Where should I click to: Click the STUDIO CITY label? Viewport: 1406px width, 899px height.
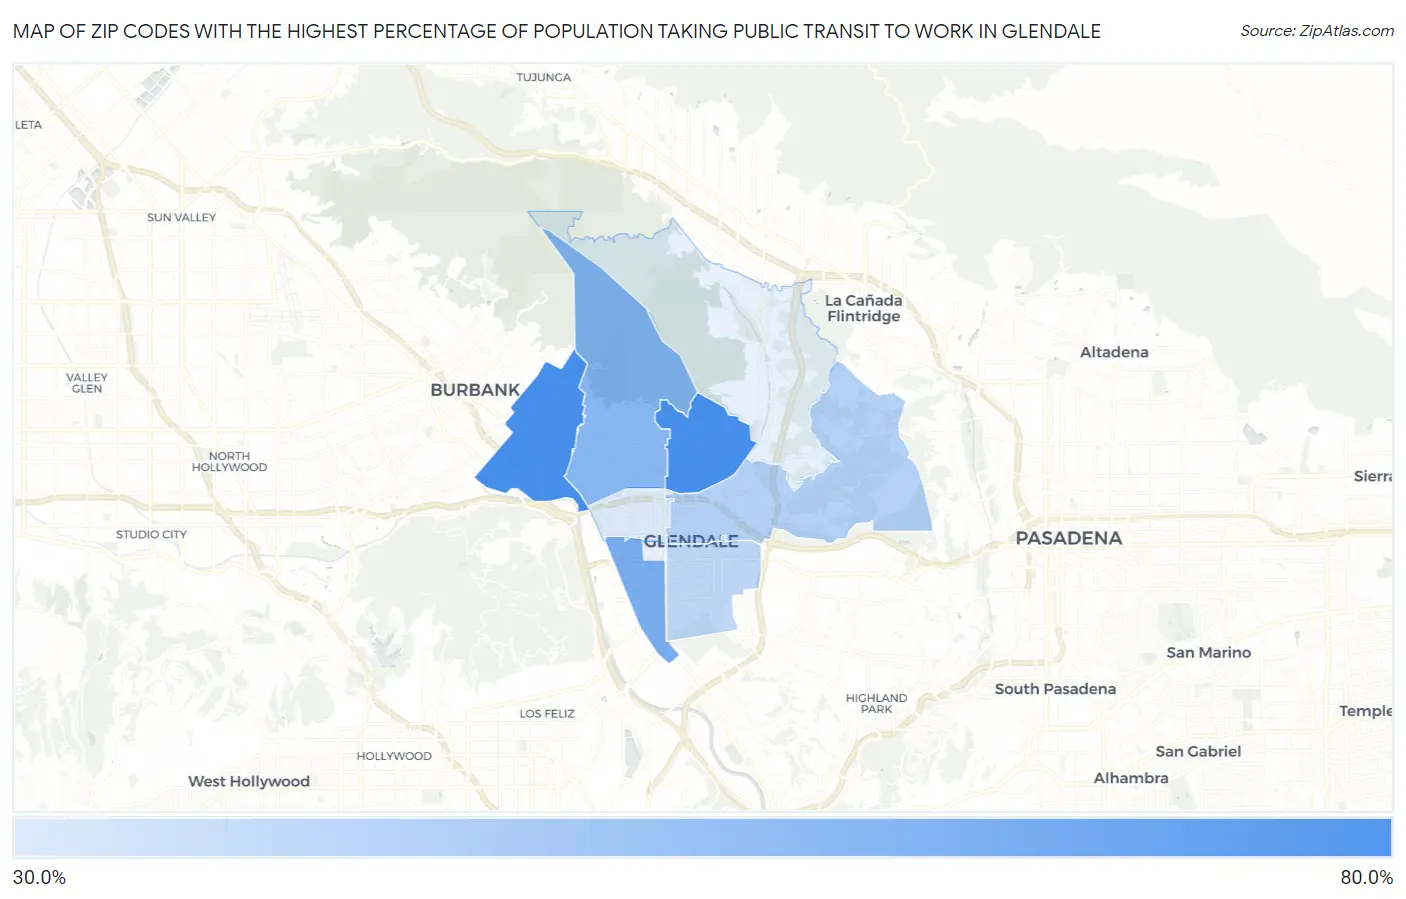(151, 534)
